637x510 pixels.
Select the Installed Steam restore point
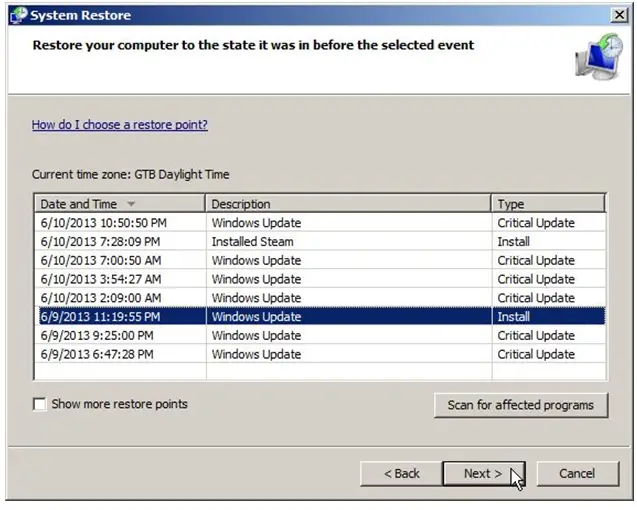coord(320,241)
